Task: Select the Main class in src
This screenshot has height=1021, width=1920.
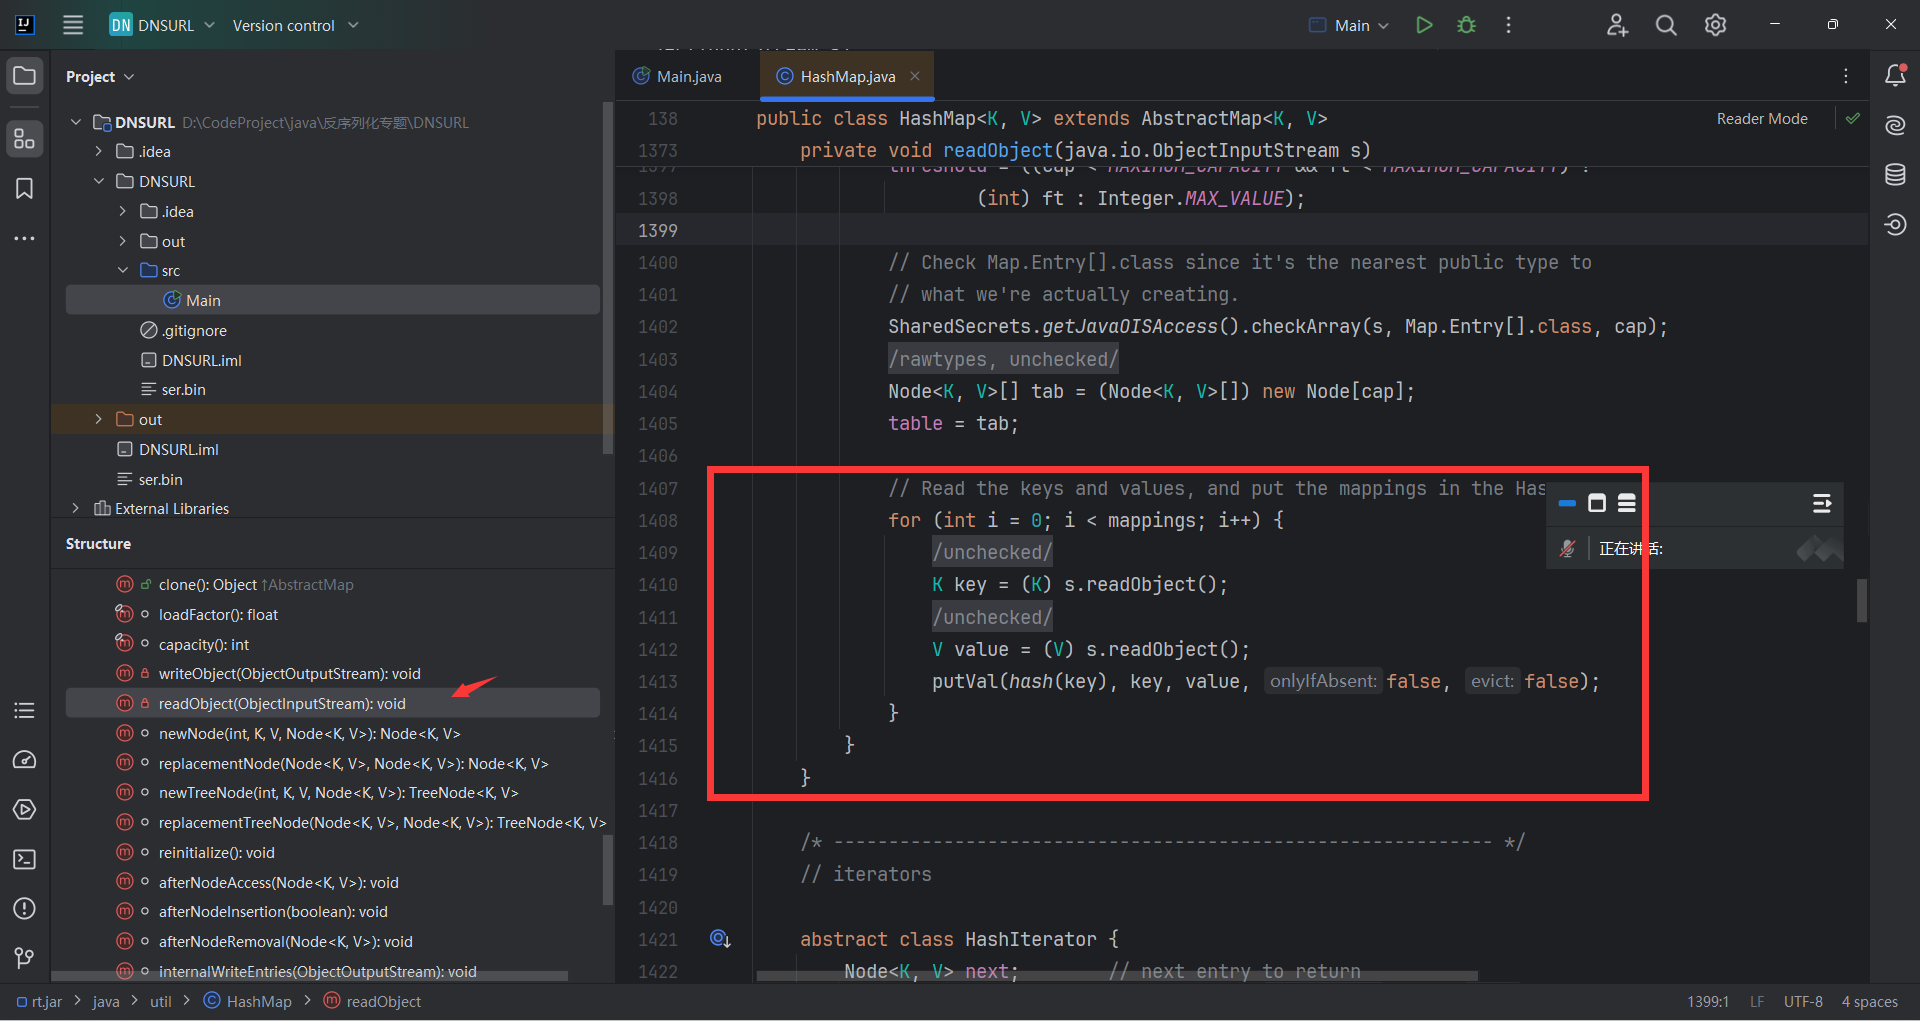Action: [333, 300]
